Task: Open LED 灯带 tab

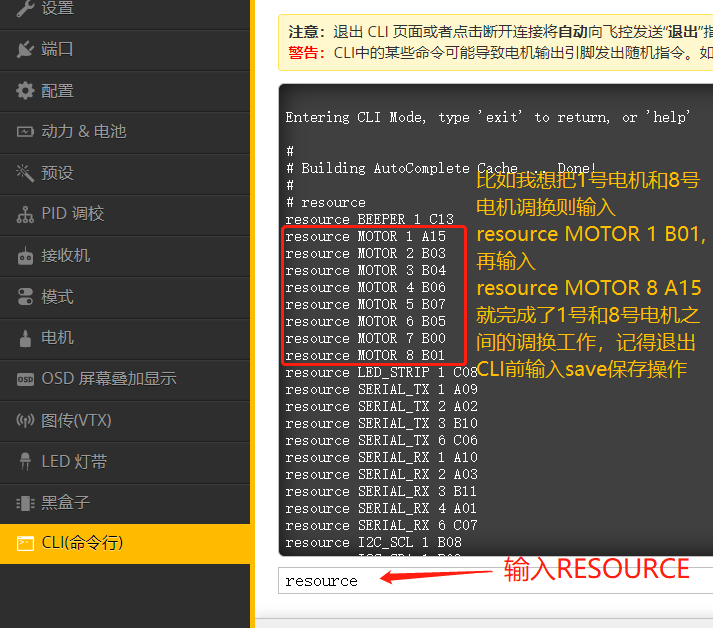Action: [125, 463]
